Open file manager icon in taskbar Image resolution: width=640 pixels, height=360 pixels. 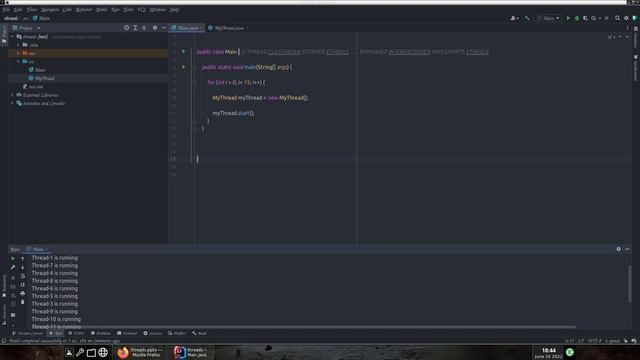[91, 352]
